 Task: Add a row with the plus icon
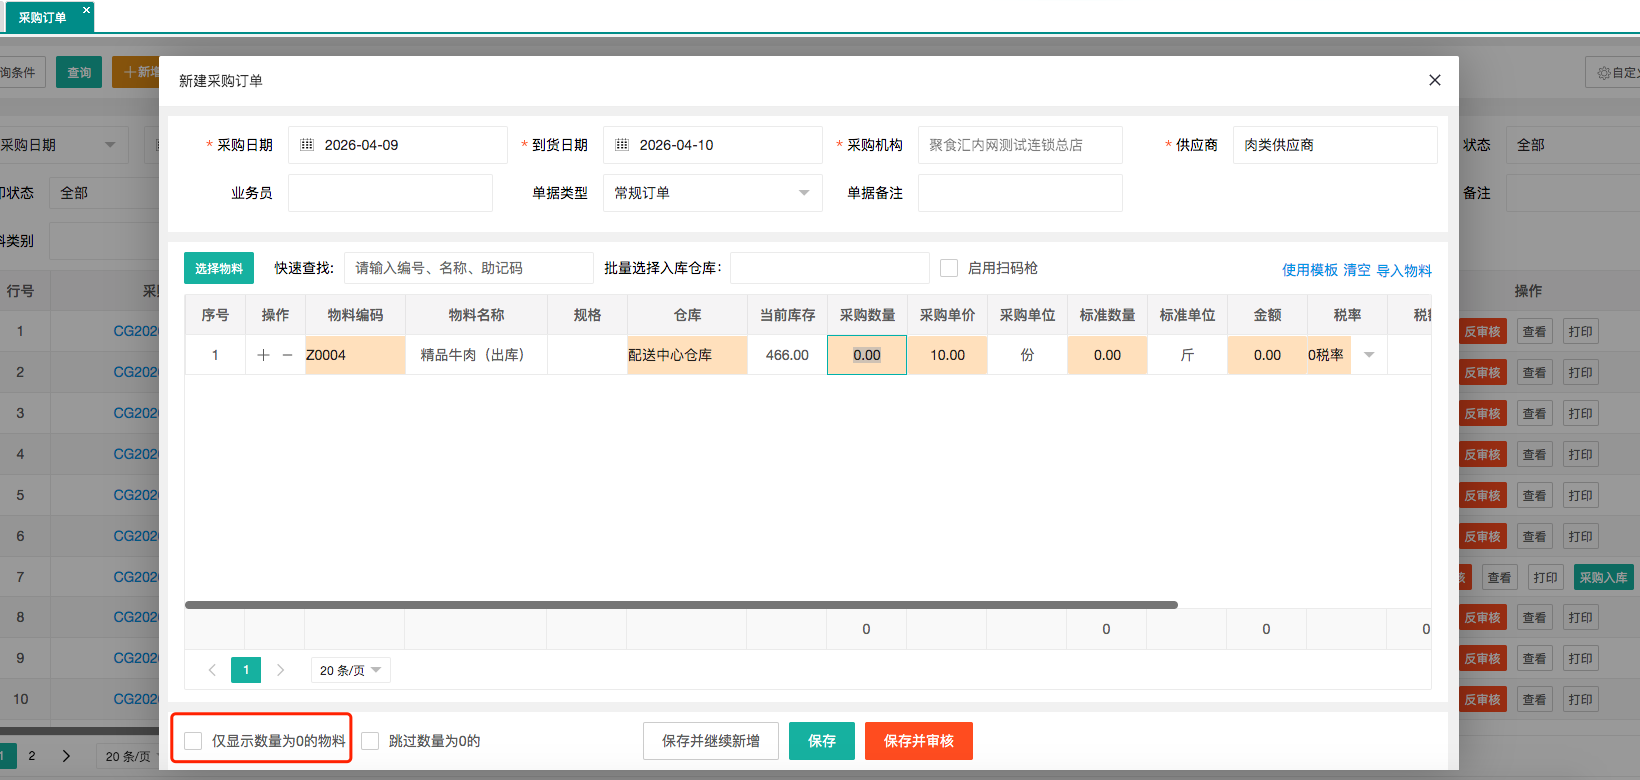tap(263, 355)
